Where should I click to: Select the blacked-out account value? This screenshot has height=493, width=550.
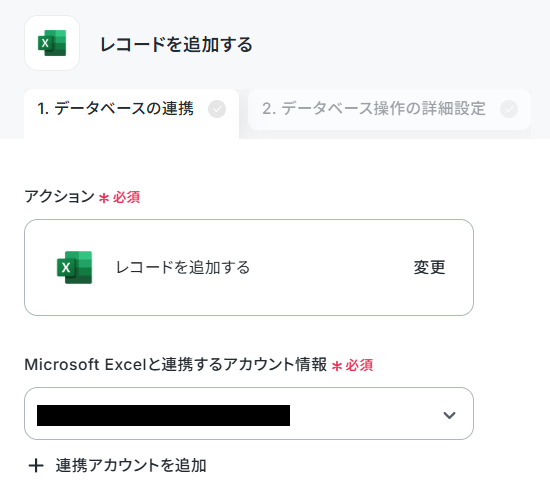click(x=163, y=415)
